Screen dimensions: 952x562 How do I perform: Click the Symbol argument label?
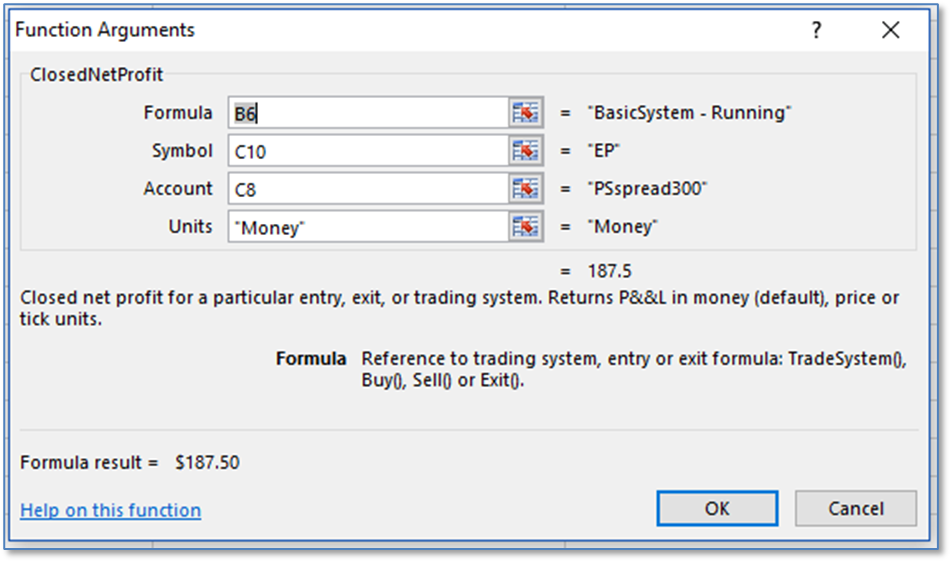point(182,151)
